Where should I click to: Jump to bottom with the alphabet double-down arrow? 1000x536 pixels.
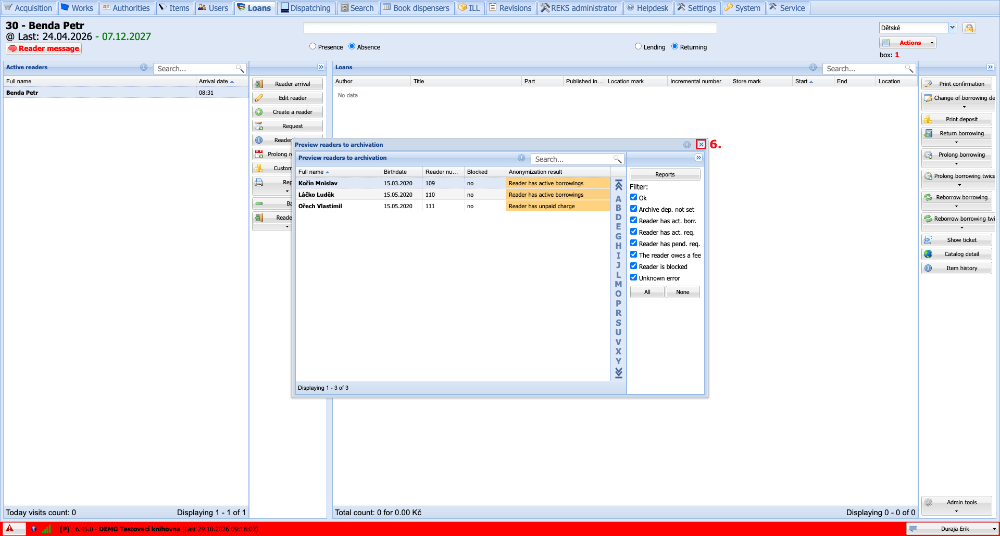[x=618, y=373]
